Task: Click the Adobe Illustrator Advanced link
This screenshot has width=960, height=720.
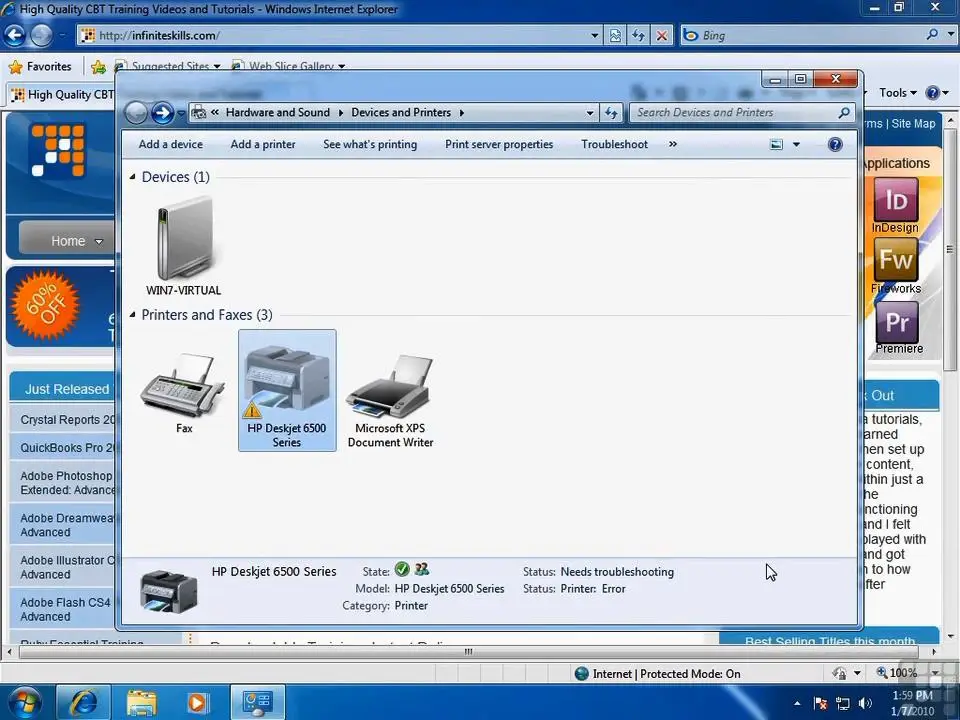Action: click(x=67, y=567)
